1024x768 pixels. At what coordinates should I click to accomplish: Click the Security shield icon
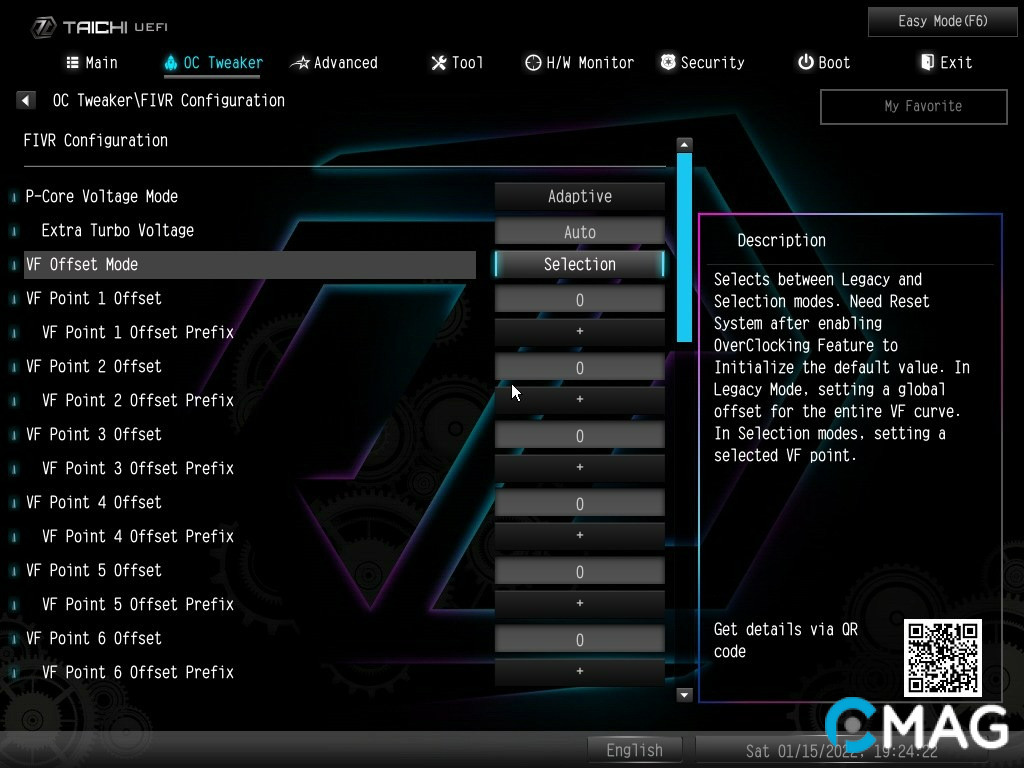click(x=668, y=63)
